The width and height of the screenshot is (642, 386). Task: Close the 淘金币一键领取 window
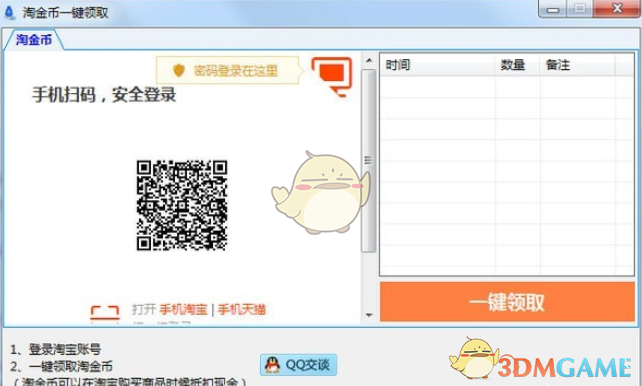pyautogui.click(x=618, y=9)
